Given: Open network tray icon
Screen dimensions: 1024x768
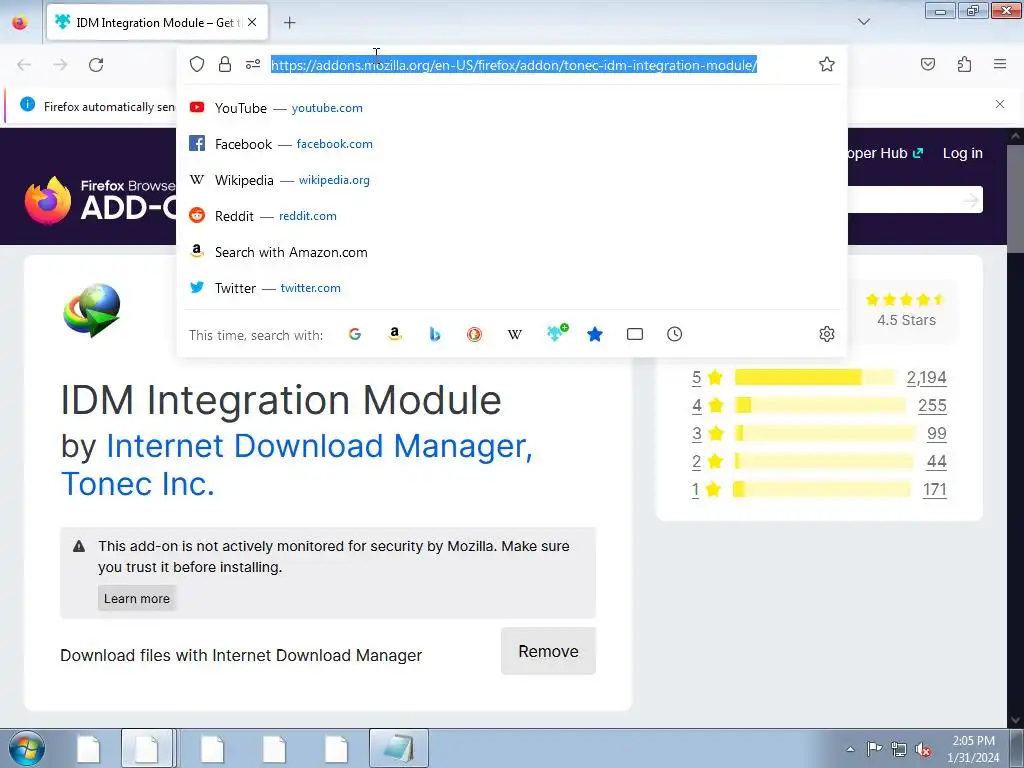Looking at the screenshot, I should click(x=899, y=749).
